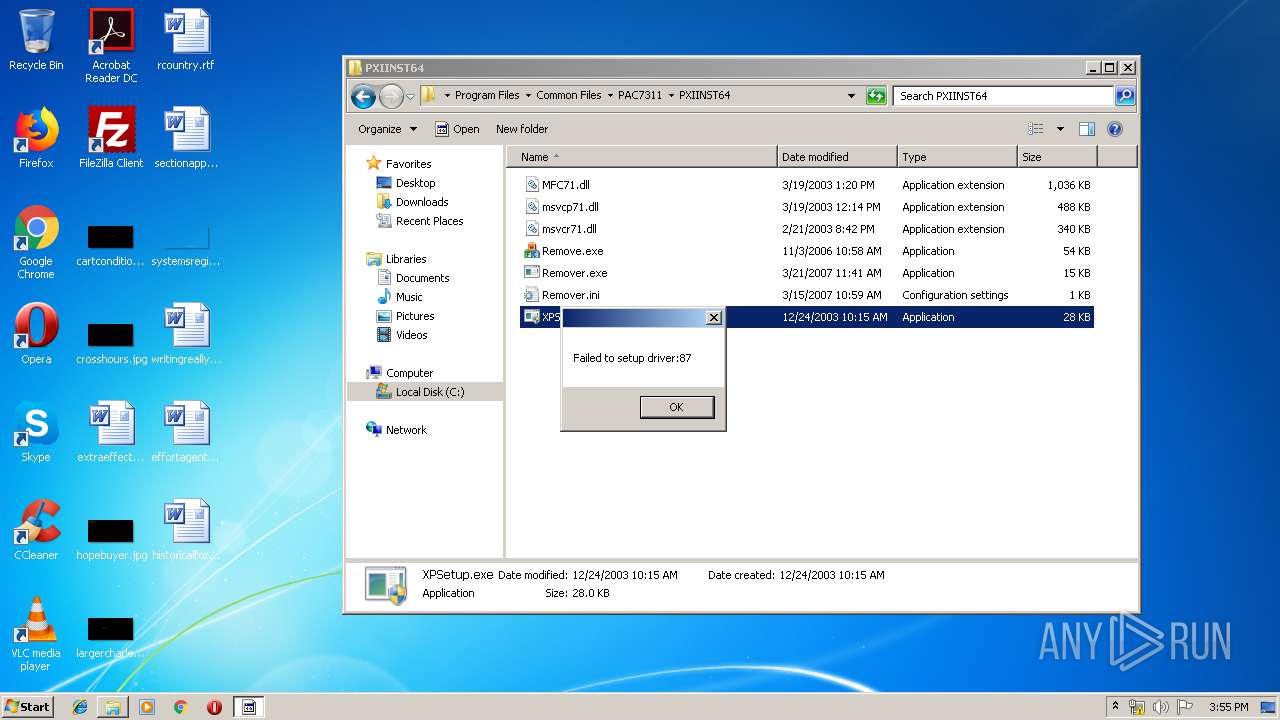Open Desktop under Favorites
The image size is (1280, 720).
point(415,183)
